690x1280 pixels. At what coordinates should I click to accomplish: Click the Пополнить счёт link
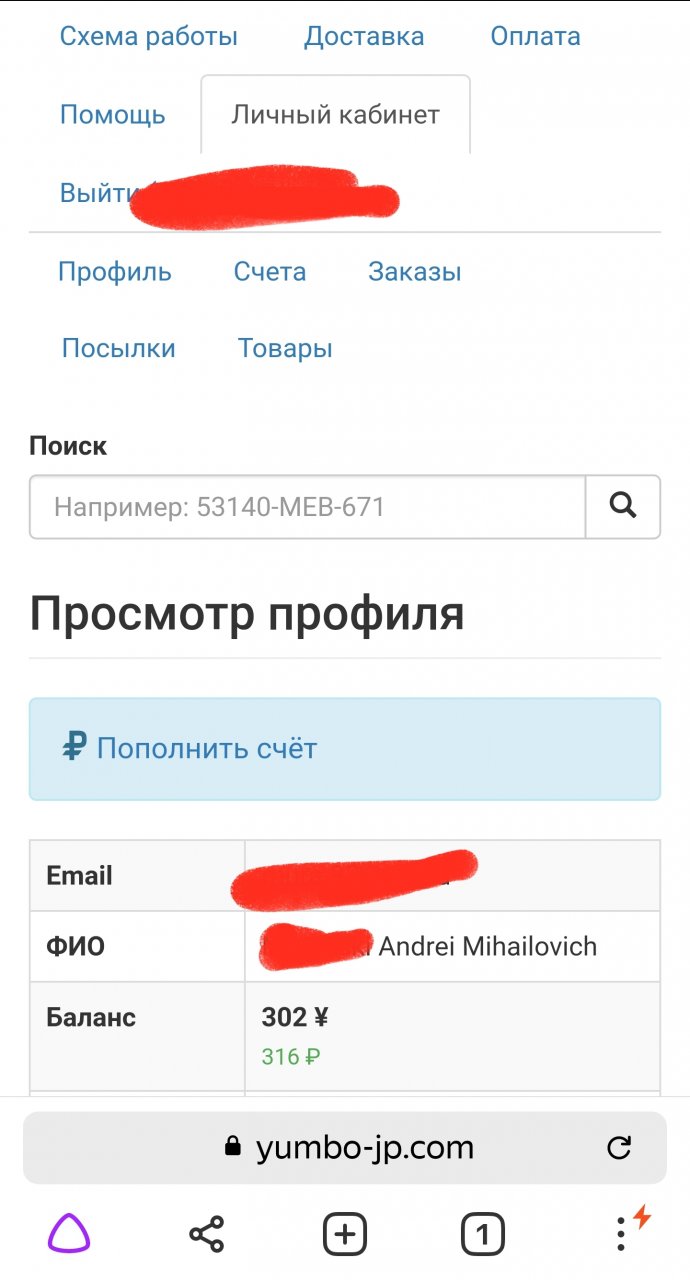tap(206, 748)
